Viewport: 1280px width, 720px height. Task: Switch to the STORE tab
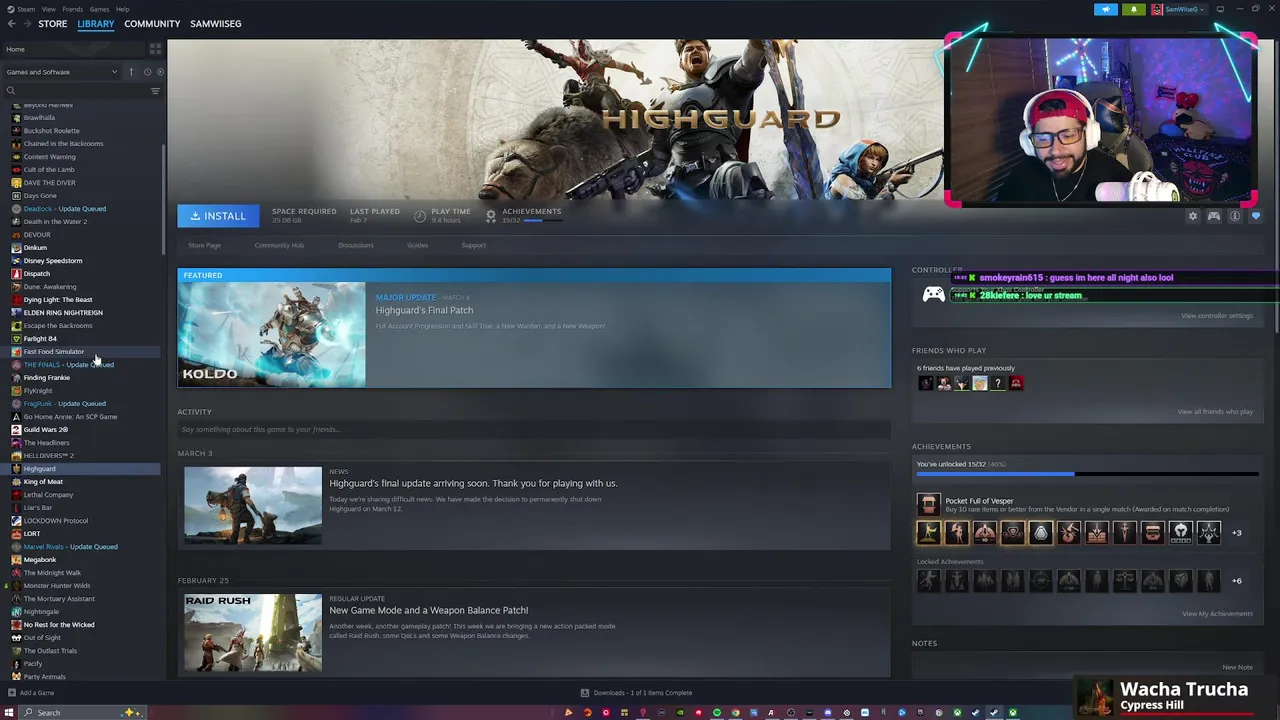pyautogui.click(x=53, y=23)
